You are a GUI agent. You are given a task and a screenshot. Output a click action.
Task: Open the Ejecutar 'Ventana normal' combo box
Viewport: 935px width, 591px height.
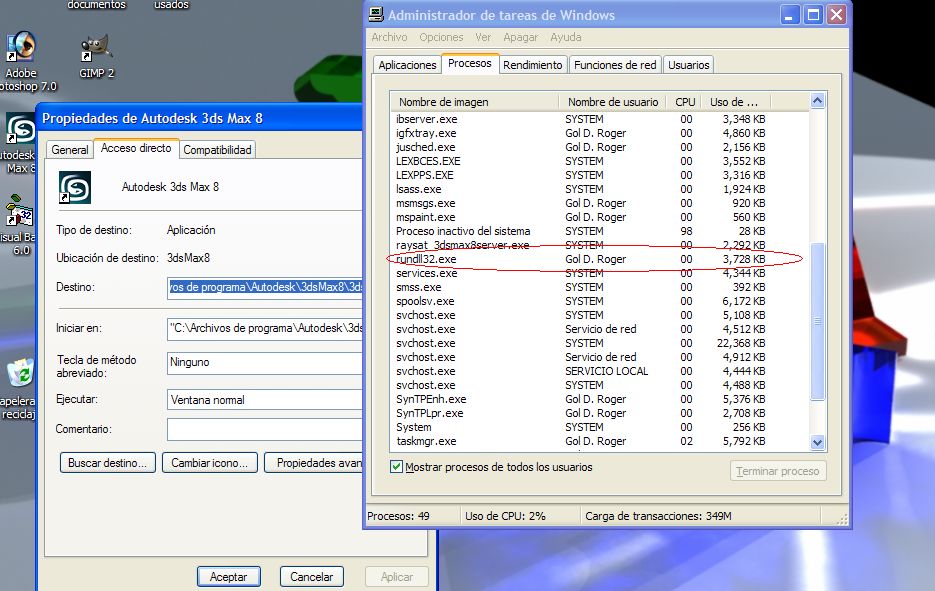[265, 400]
